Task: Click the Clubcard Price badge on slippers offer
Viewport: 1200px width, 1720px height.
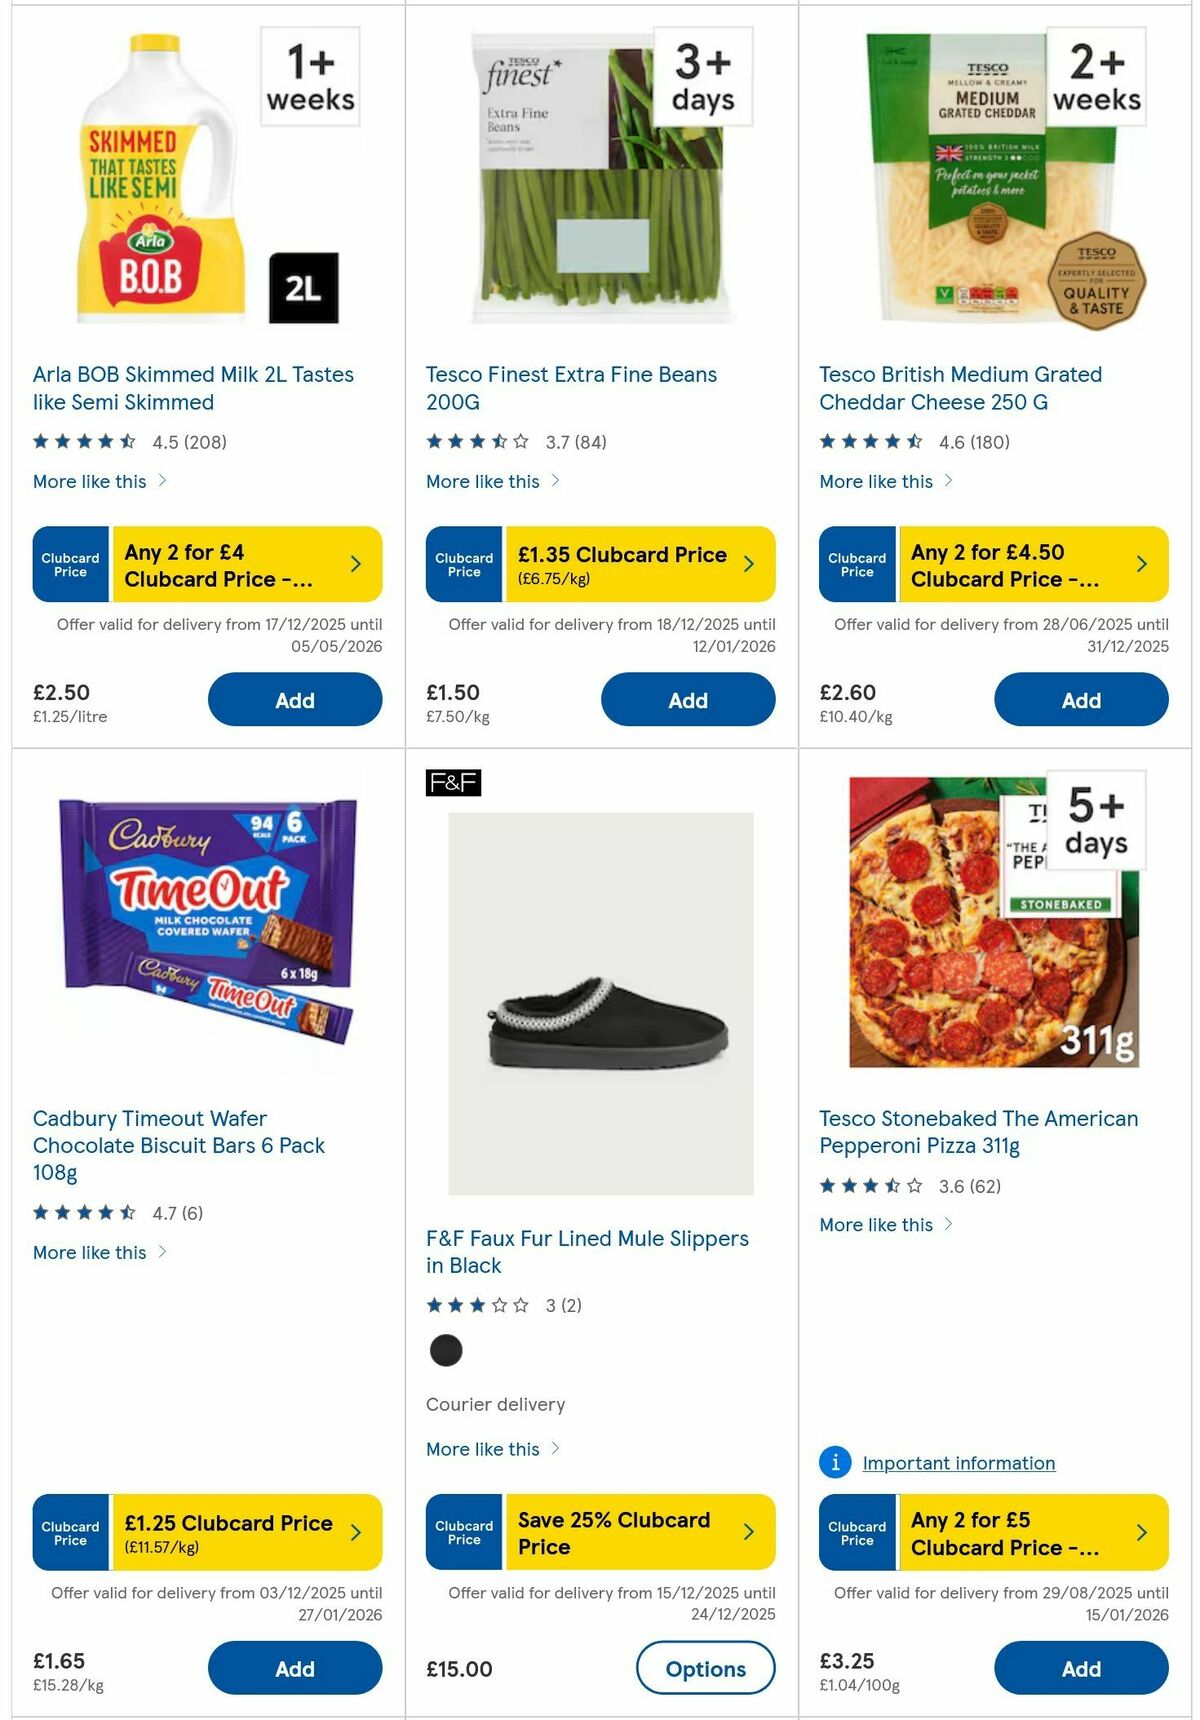Action: click(x=463, y=1532)
